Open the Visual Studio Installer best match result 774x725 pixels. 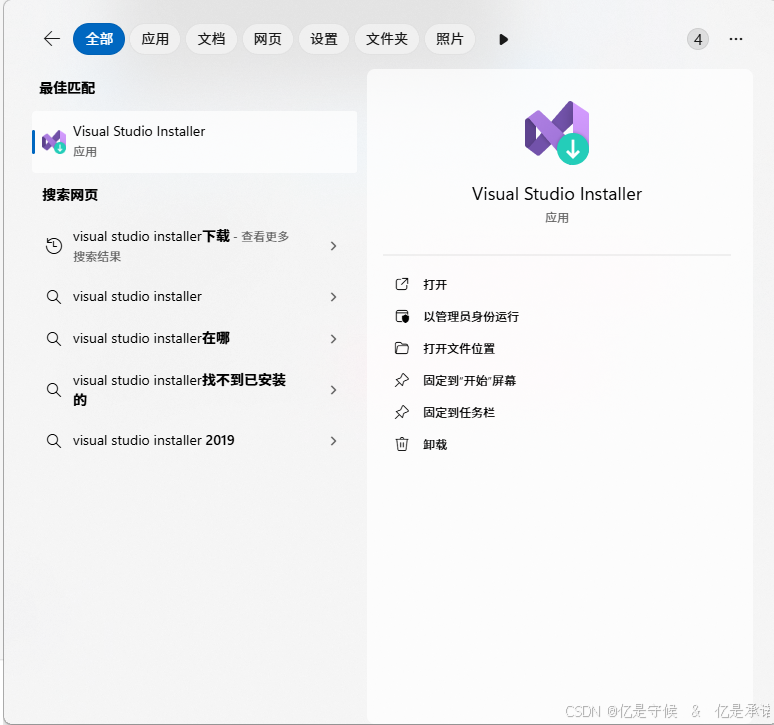194,142
